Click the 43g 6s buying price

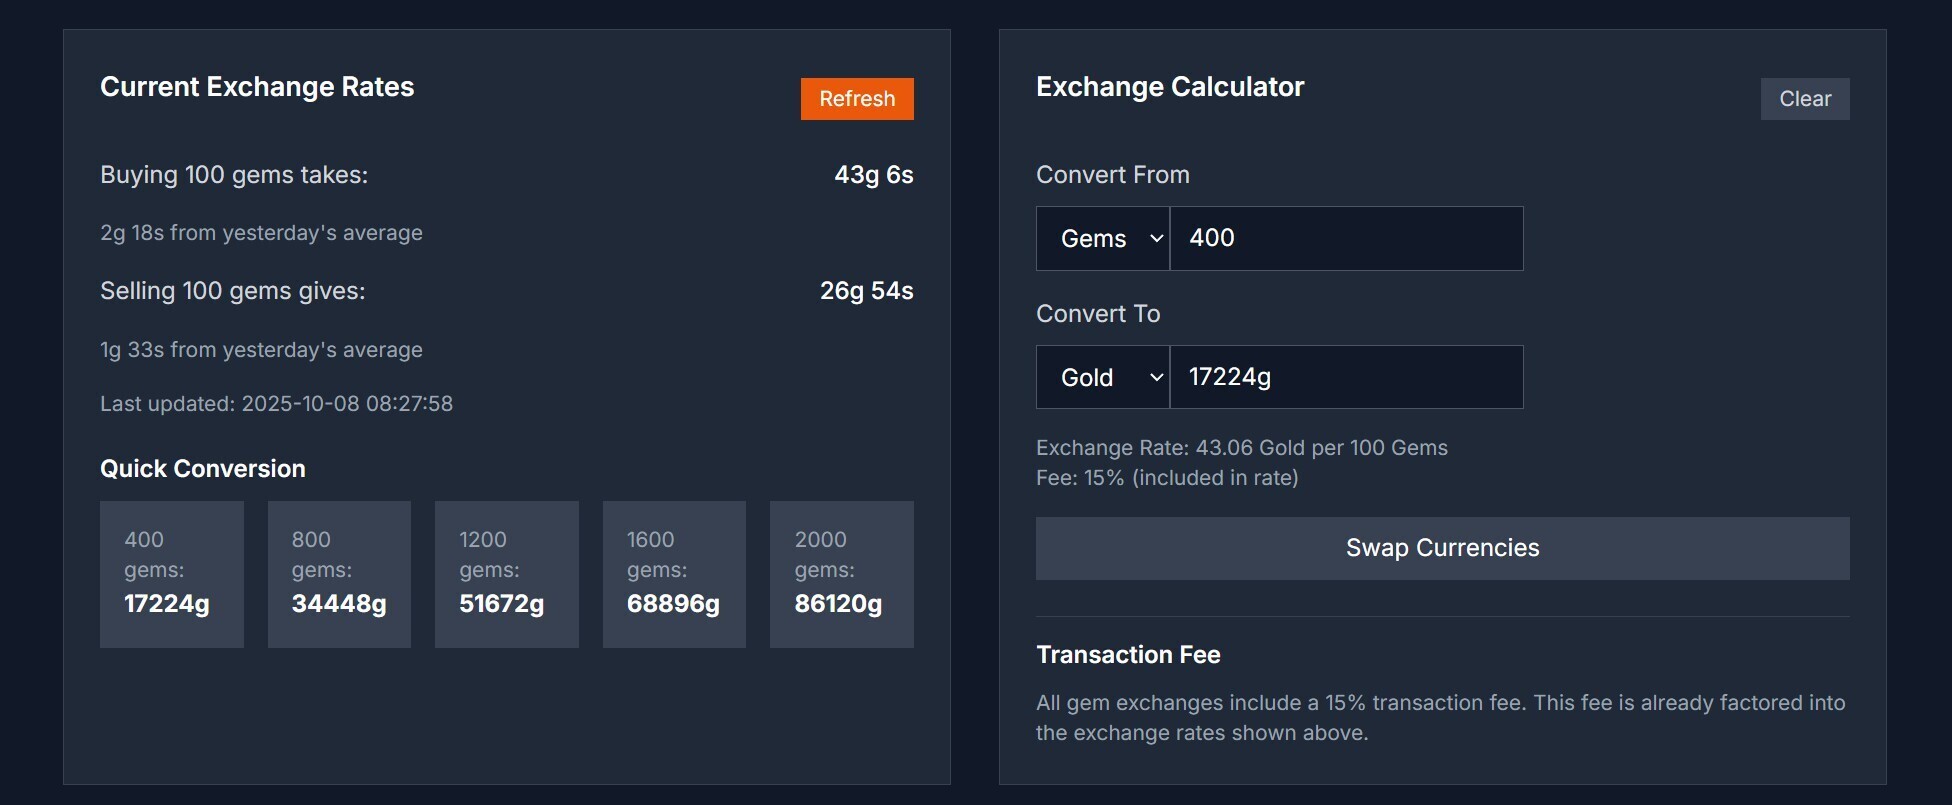click(874, 175)
